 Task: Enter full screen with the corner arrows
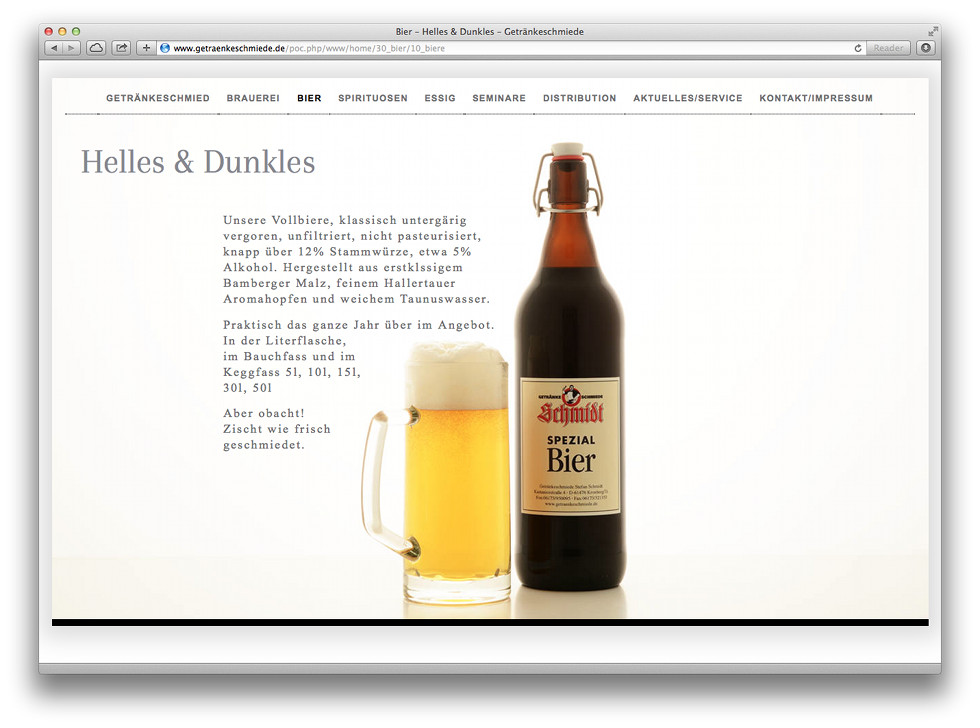[932, 31]
